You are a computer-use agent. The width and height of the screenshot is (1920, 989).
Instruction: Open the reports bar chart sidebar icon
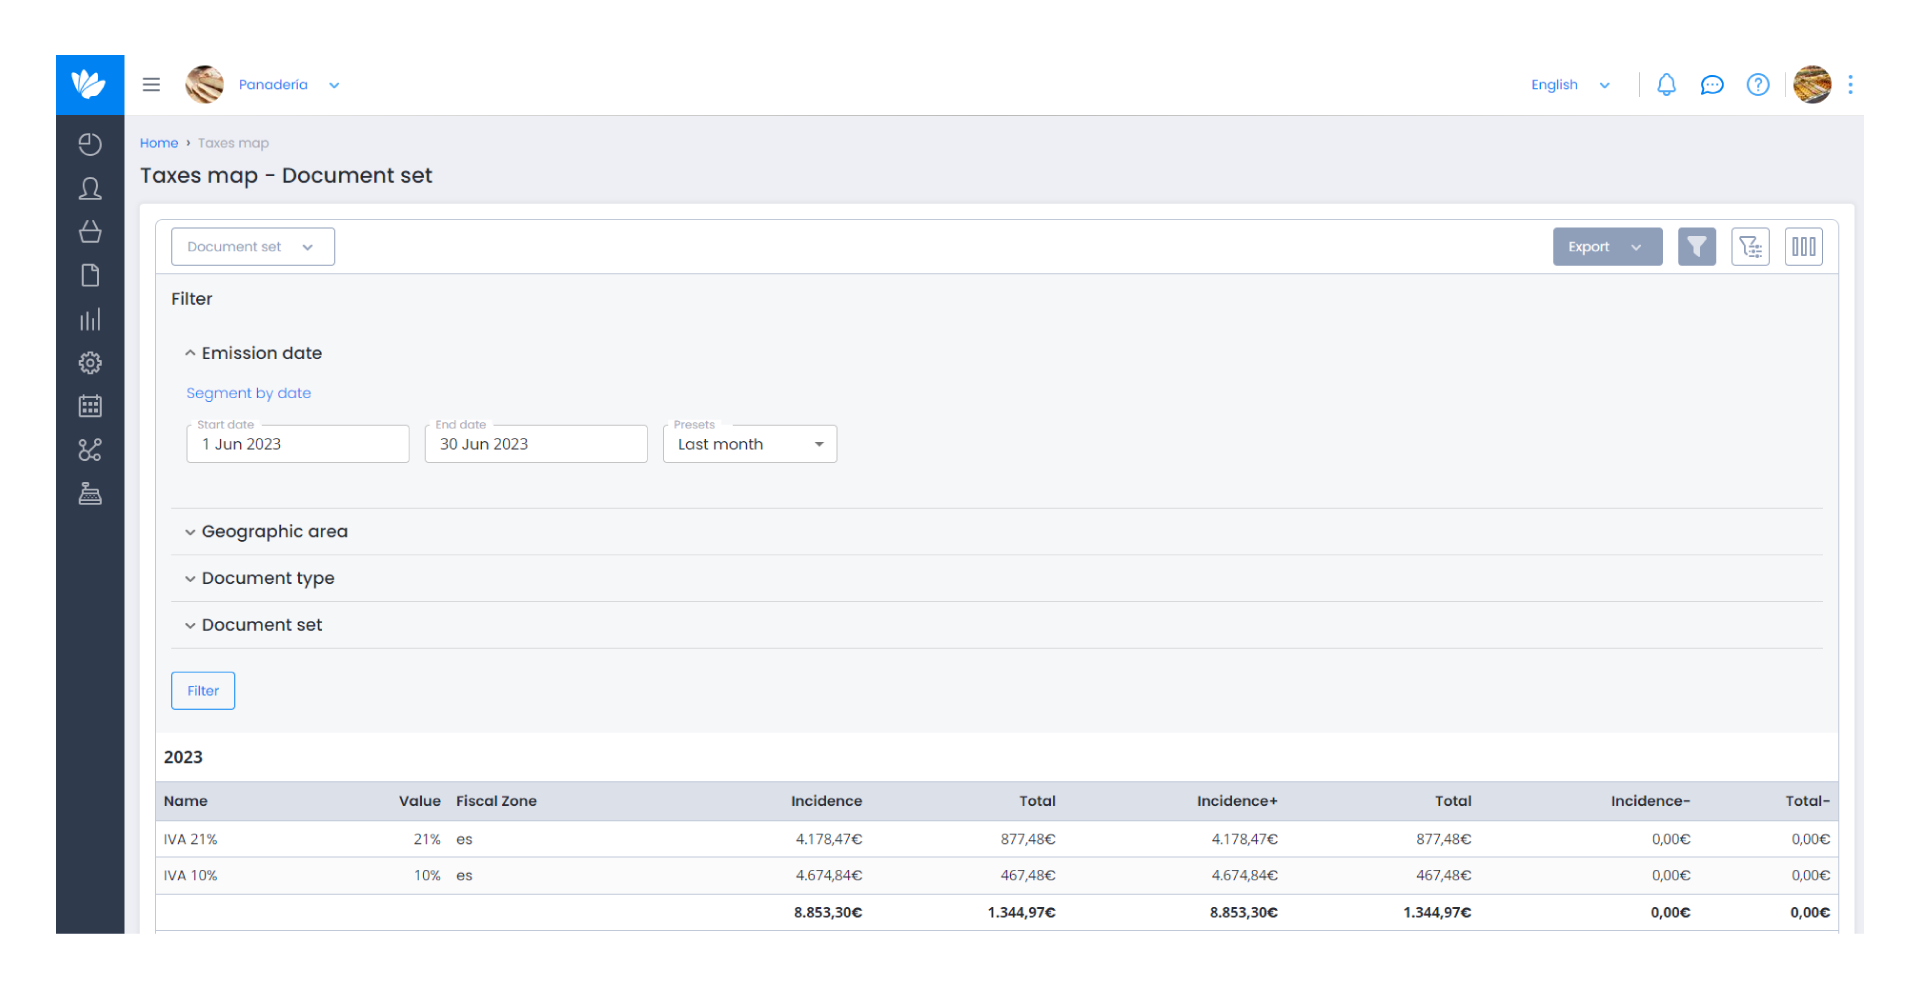pyautogui.click(x=90, y=320)
